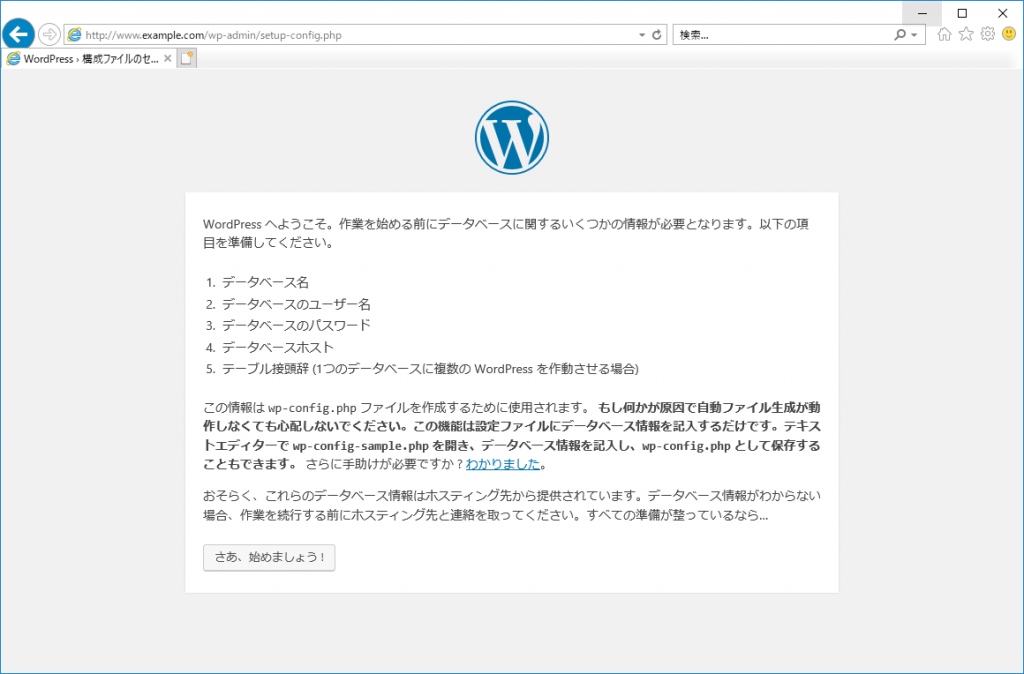Refresh the page with the reload icon
Viewport: 1024px width, 674px height.
tap(657, 35)
